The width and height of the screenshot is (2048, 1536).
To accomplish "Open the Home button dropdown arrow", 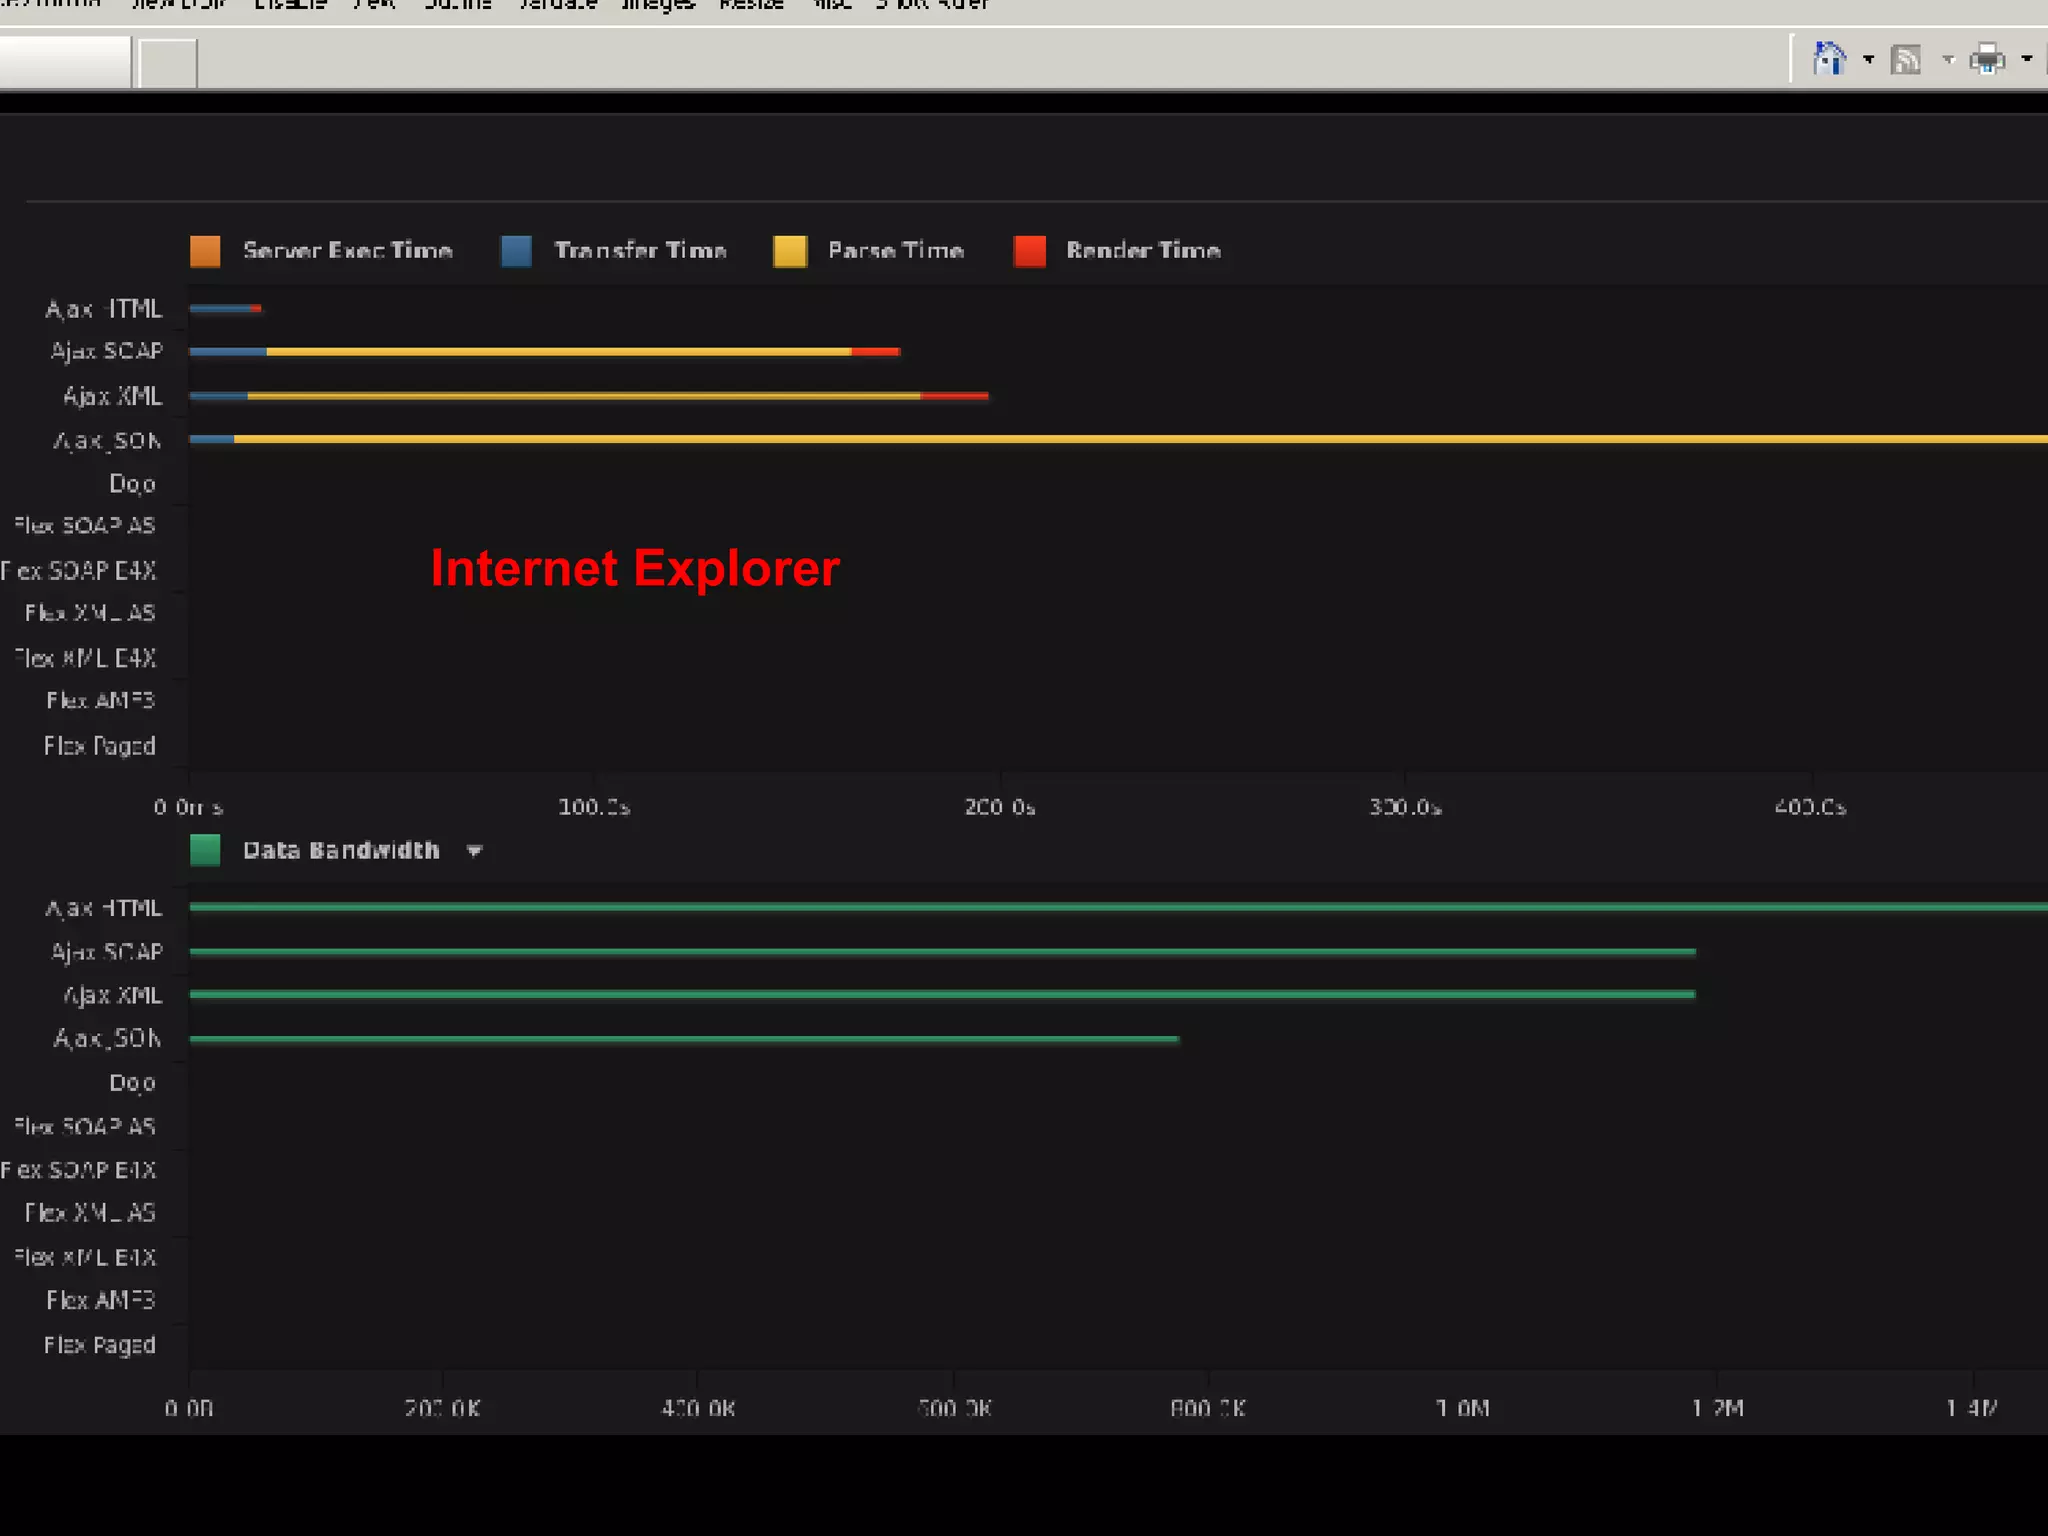I will (1868, 60).
